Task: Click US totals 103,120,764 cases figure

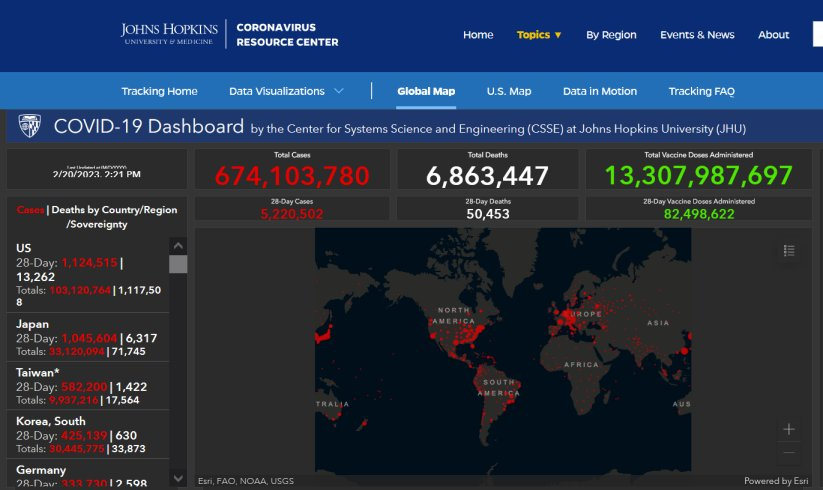Action: click(80, 290)
